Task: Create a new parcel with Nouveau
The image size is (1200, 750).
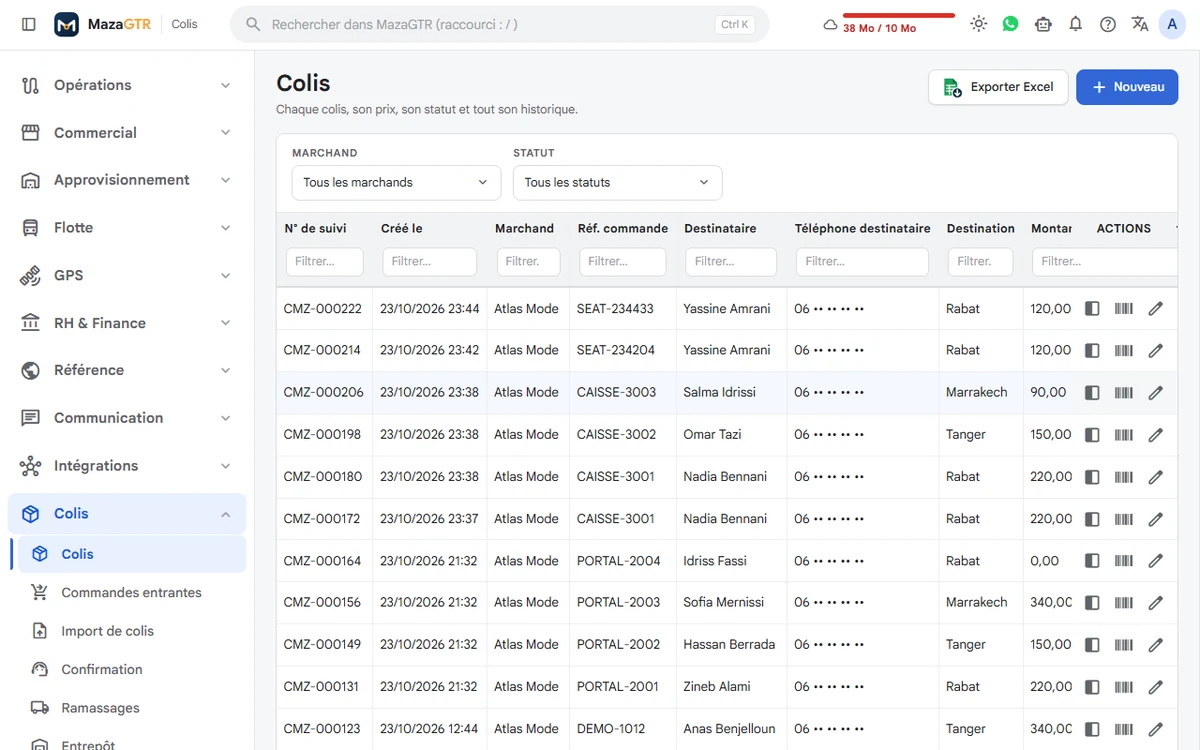Action: (x=1127, y=87)
